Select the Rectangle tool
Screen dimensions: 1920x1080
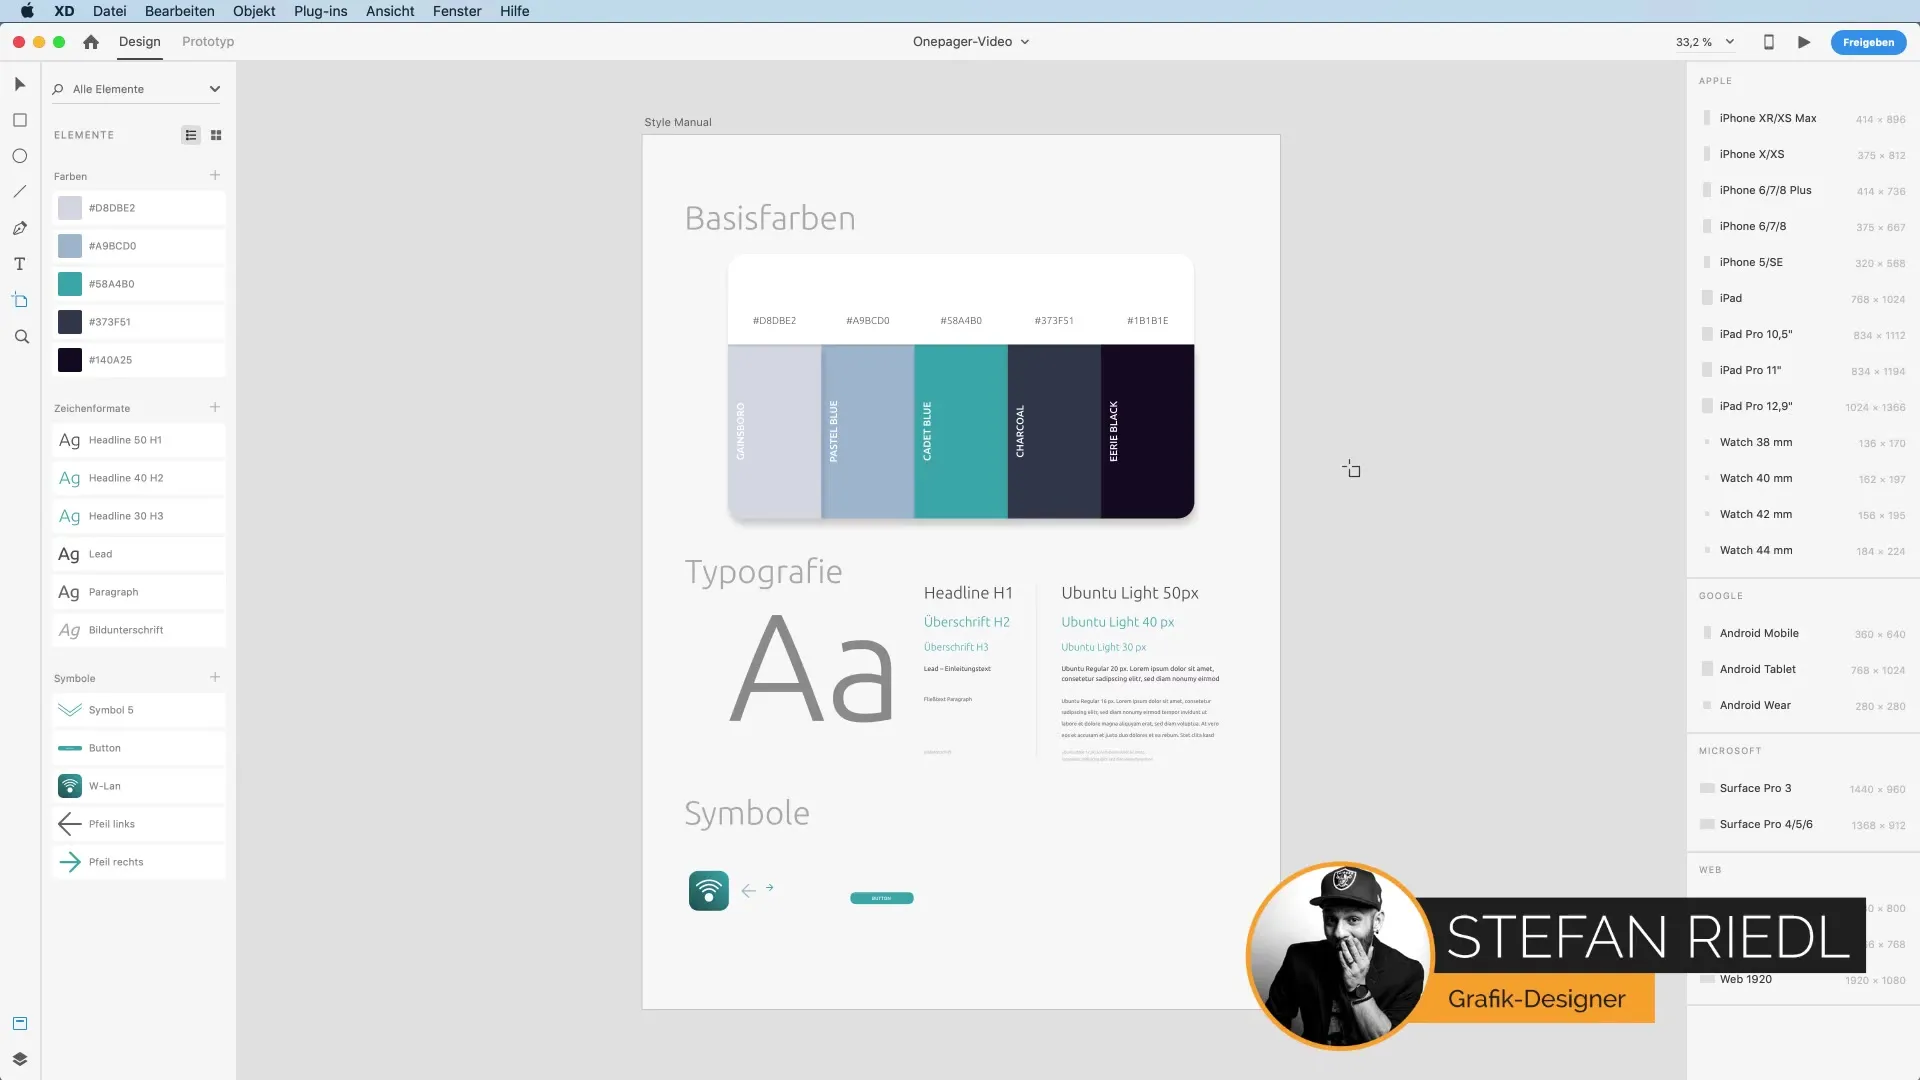(20, 120)
